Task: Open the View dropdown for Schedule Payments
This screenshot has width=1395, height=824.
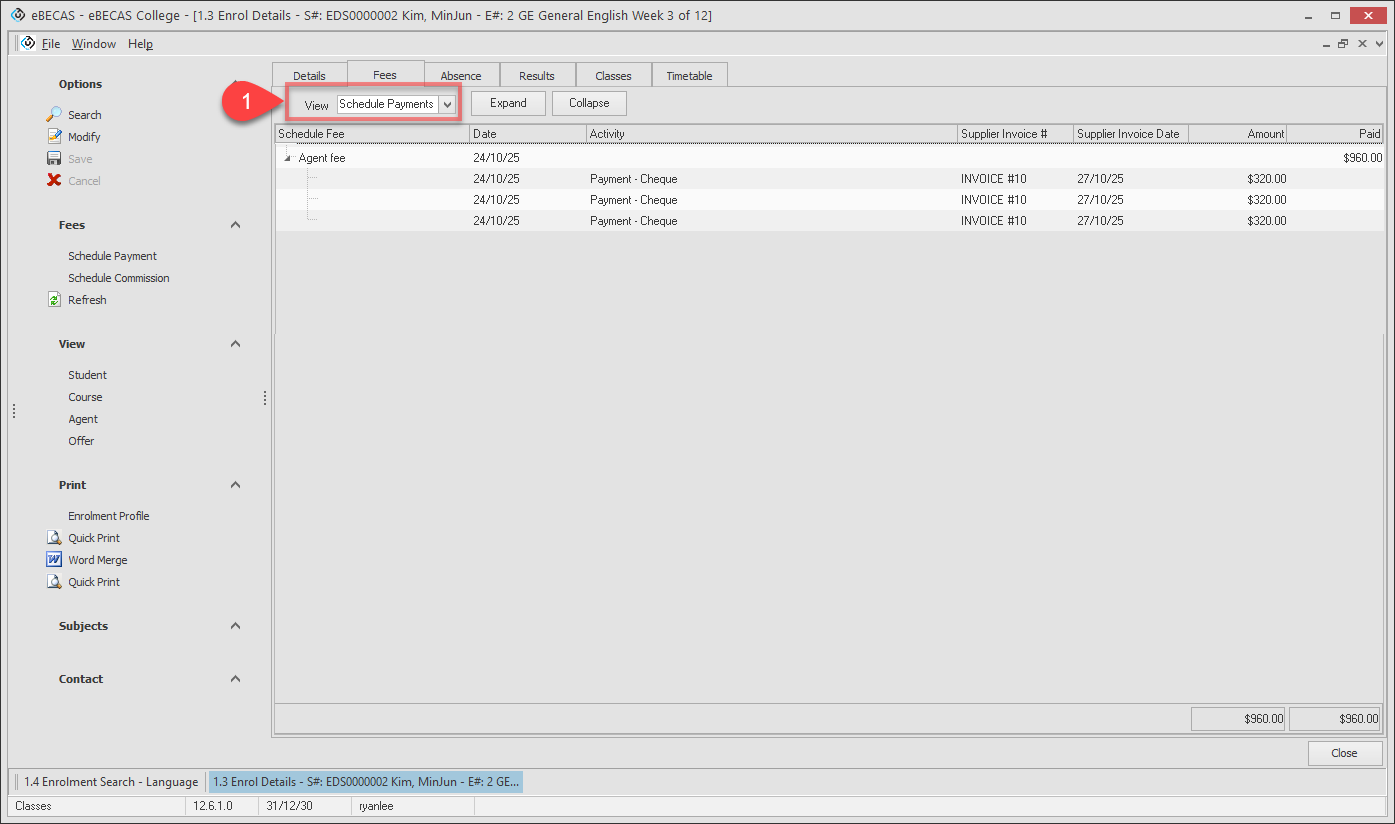Action: [447, 104]
